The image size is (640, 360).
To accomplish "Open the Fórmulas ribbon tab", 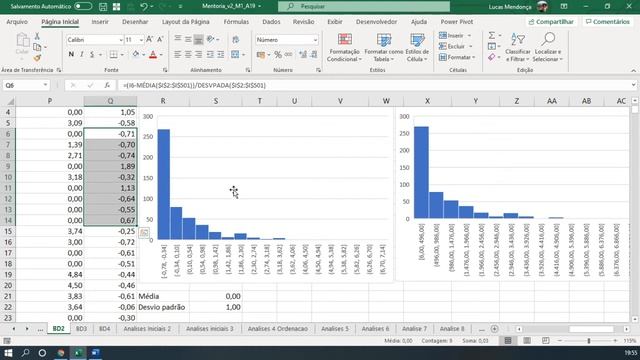I will click(236, 22).
